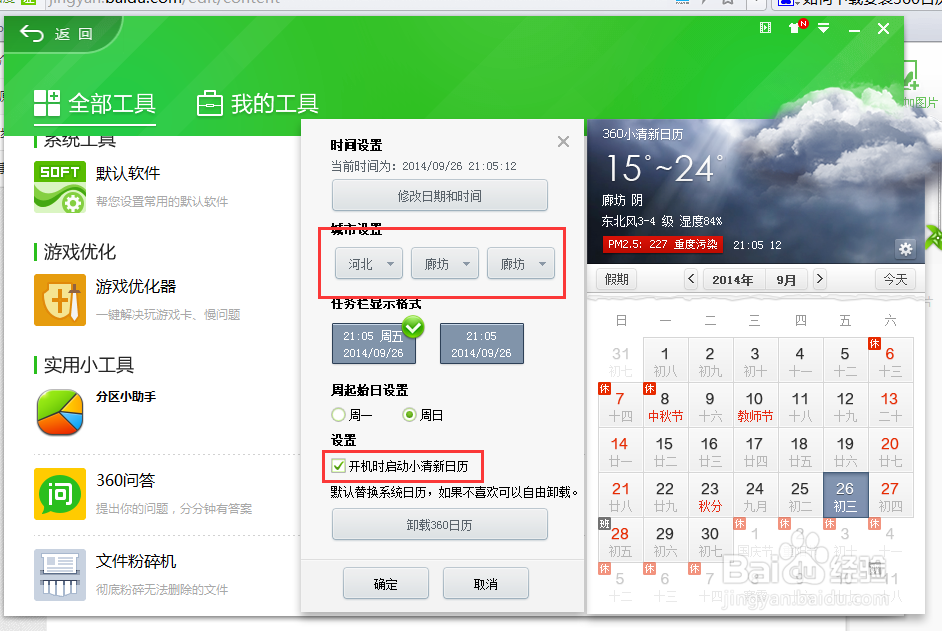Select September 8 中秋节 date
Viewport: 942px width, 631px height.
665,405
